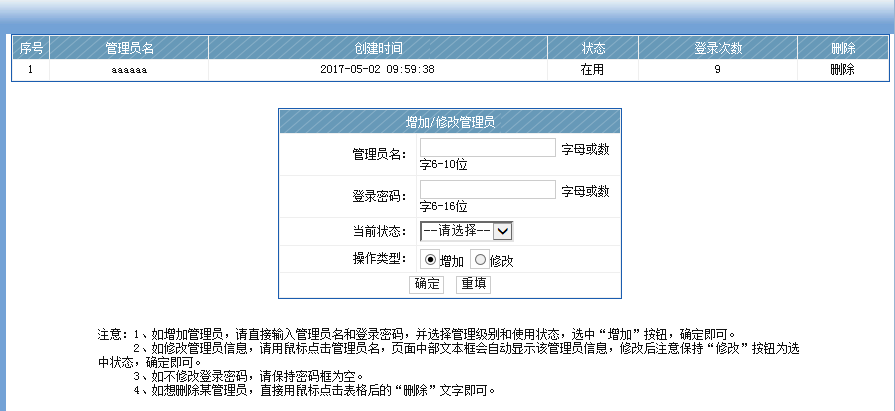
Task: Click the 登录次数 column header
Action: tap(717, 48)
